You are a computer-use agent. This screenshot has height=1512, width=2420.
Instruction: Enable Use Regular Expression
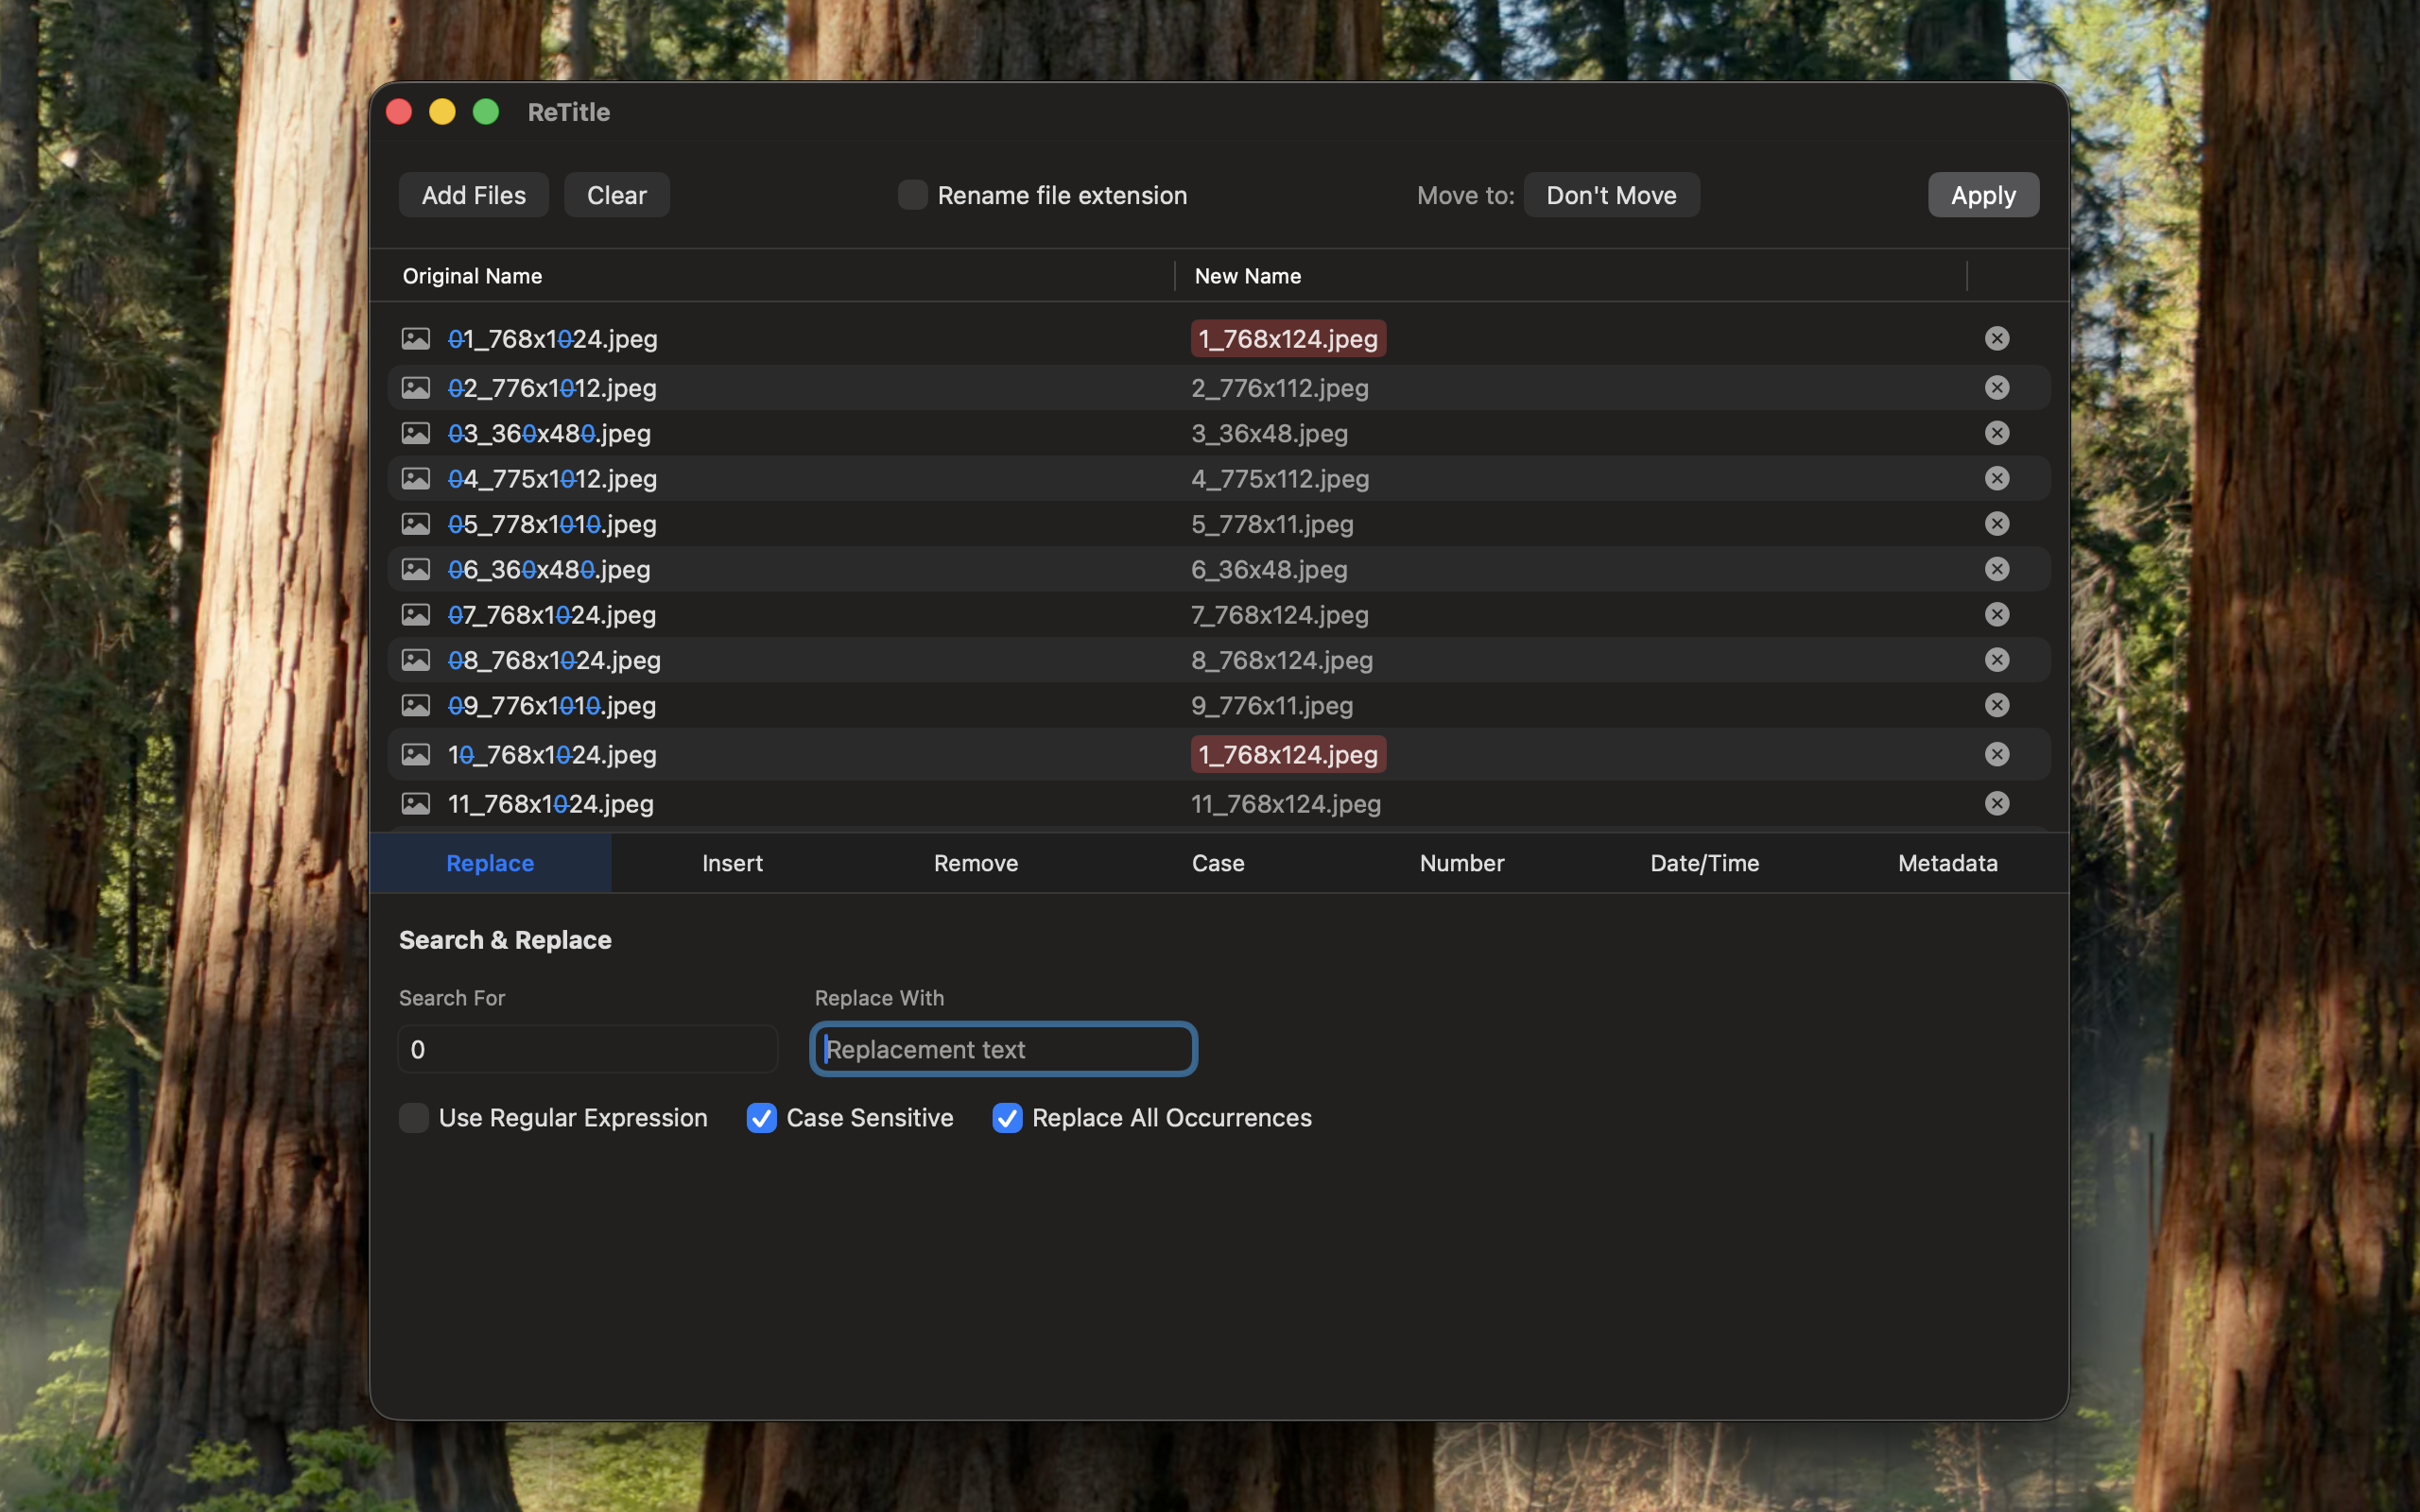(413, 1118)
